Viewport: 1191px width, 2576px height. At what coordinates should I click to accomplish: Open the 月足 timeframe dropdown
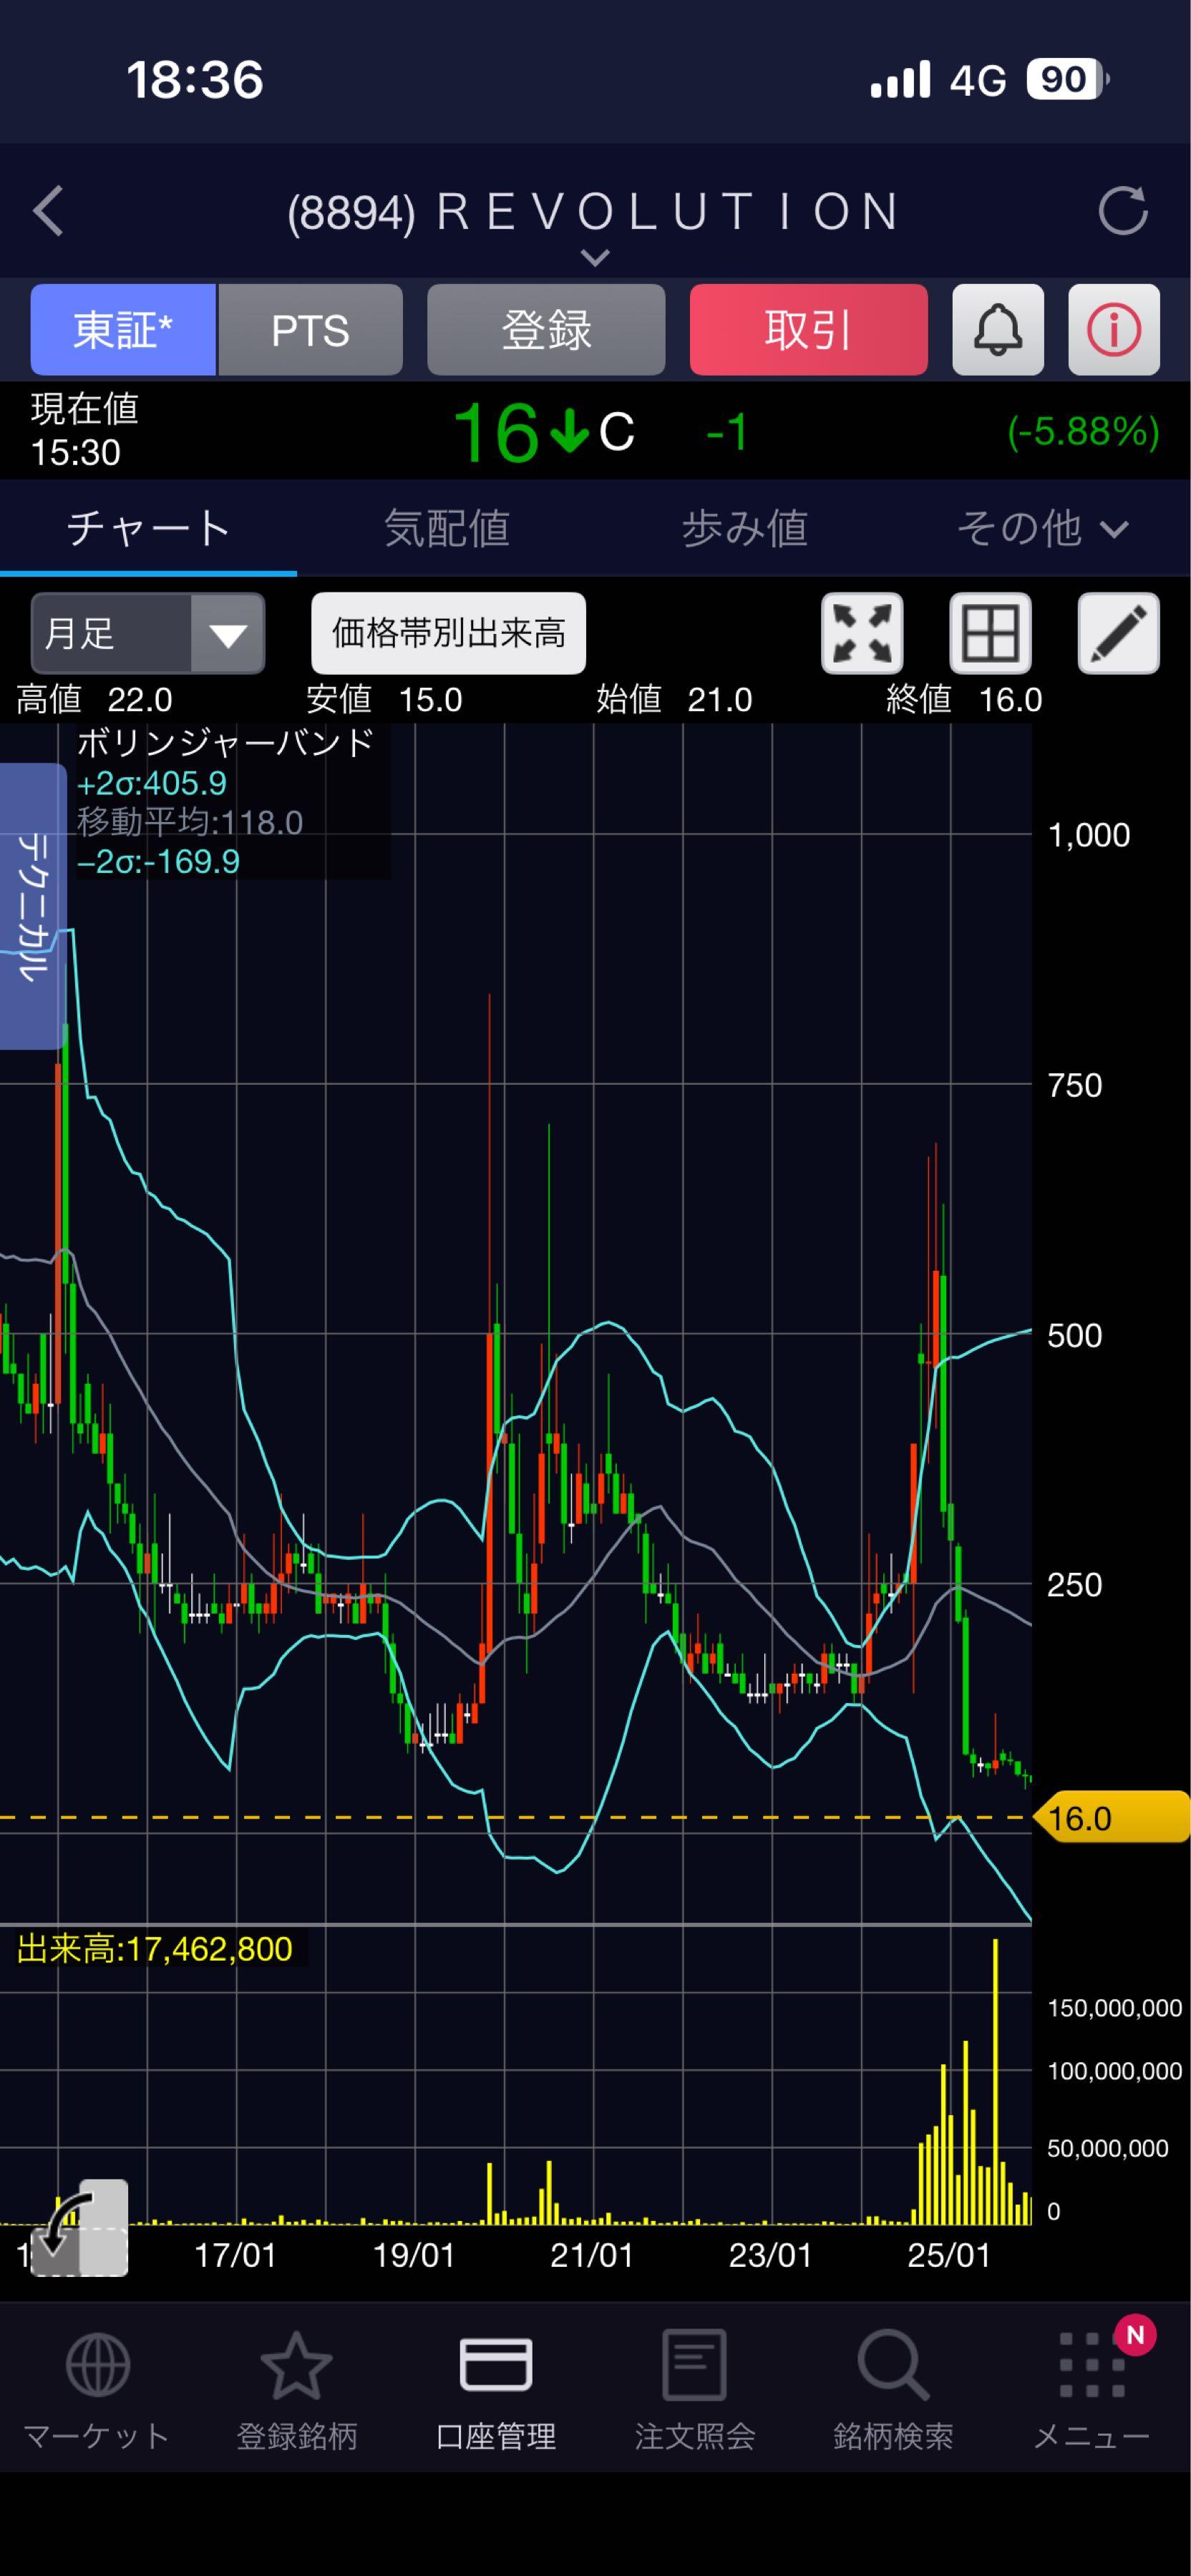[148, 633]
